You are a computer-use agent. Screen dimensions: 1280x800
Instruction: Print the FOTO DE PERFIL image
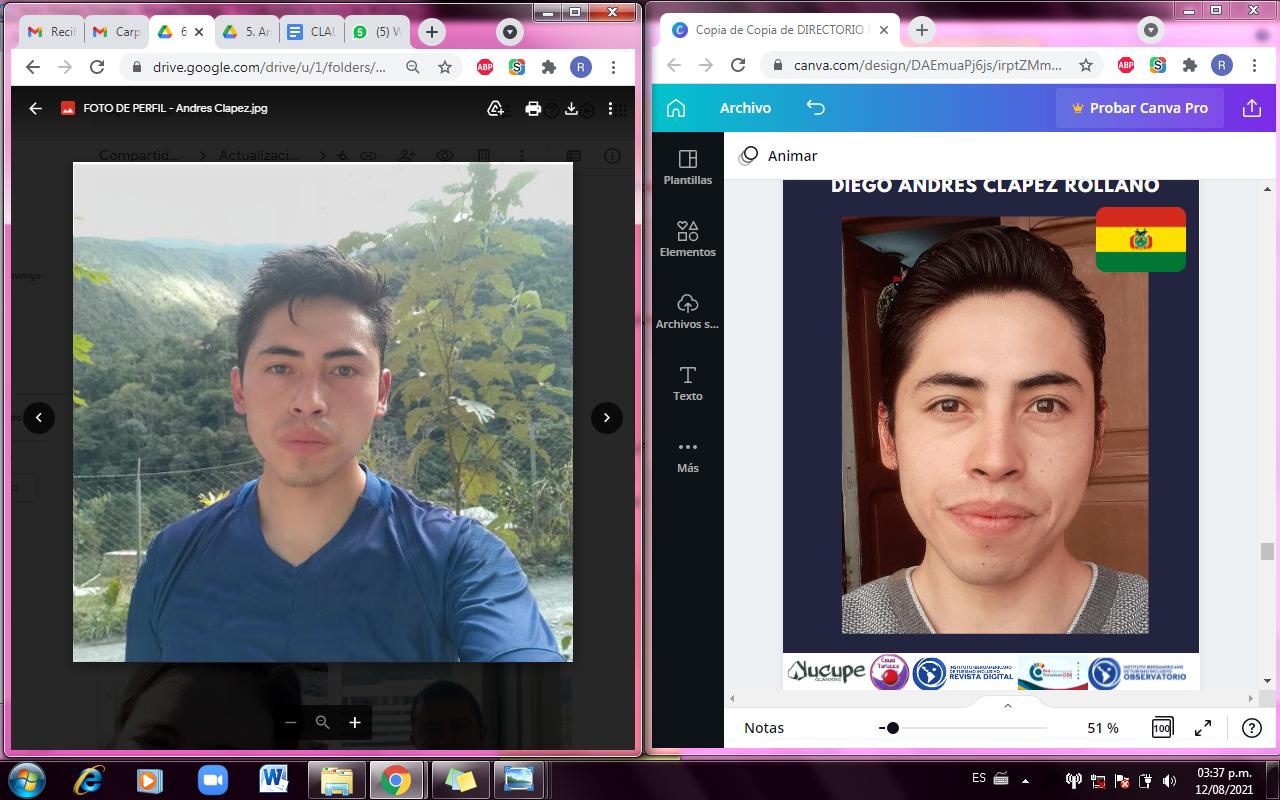(x=533, y=108)
